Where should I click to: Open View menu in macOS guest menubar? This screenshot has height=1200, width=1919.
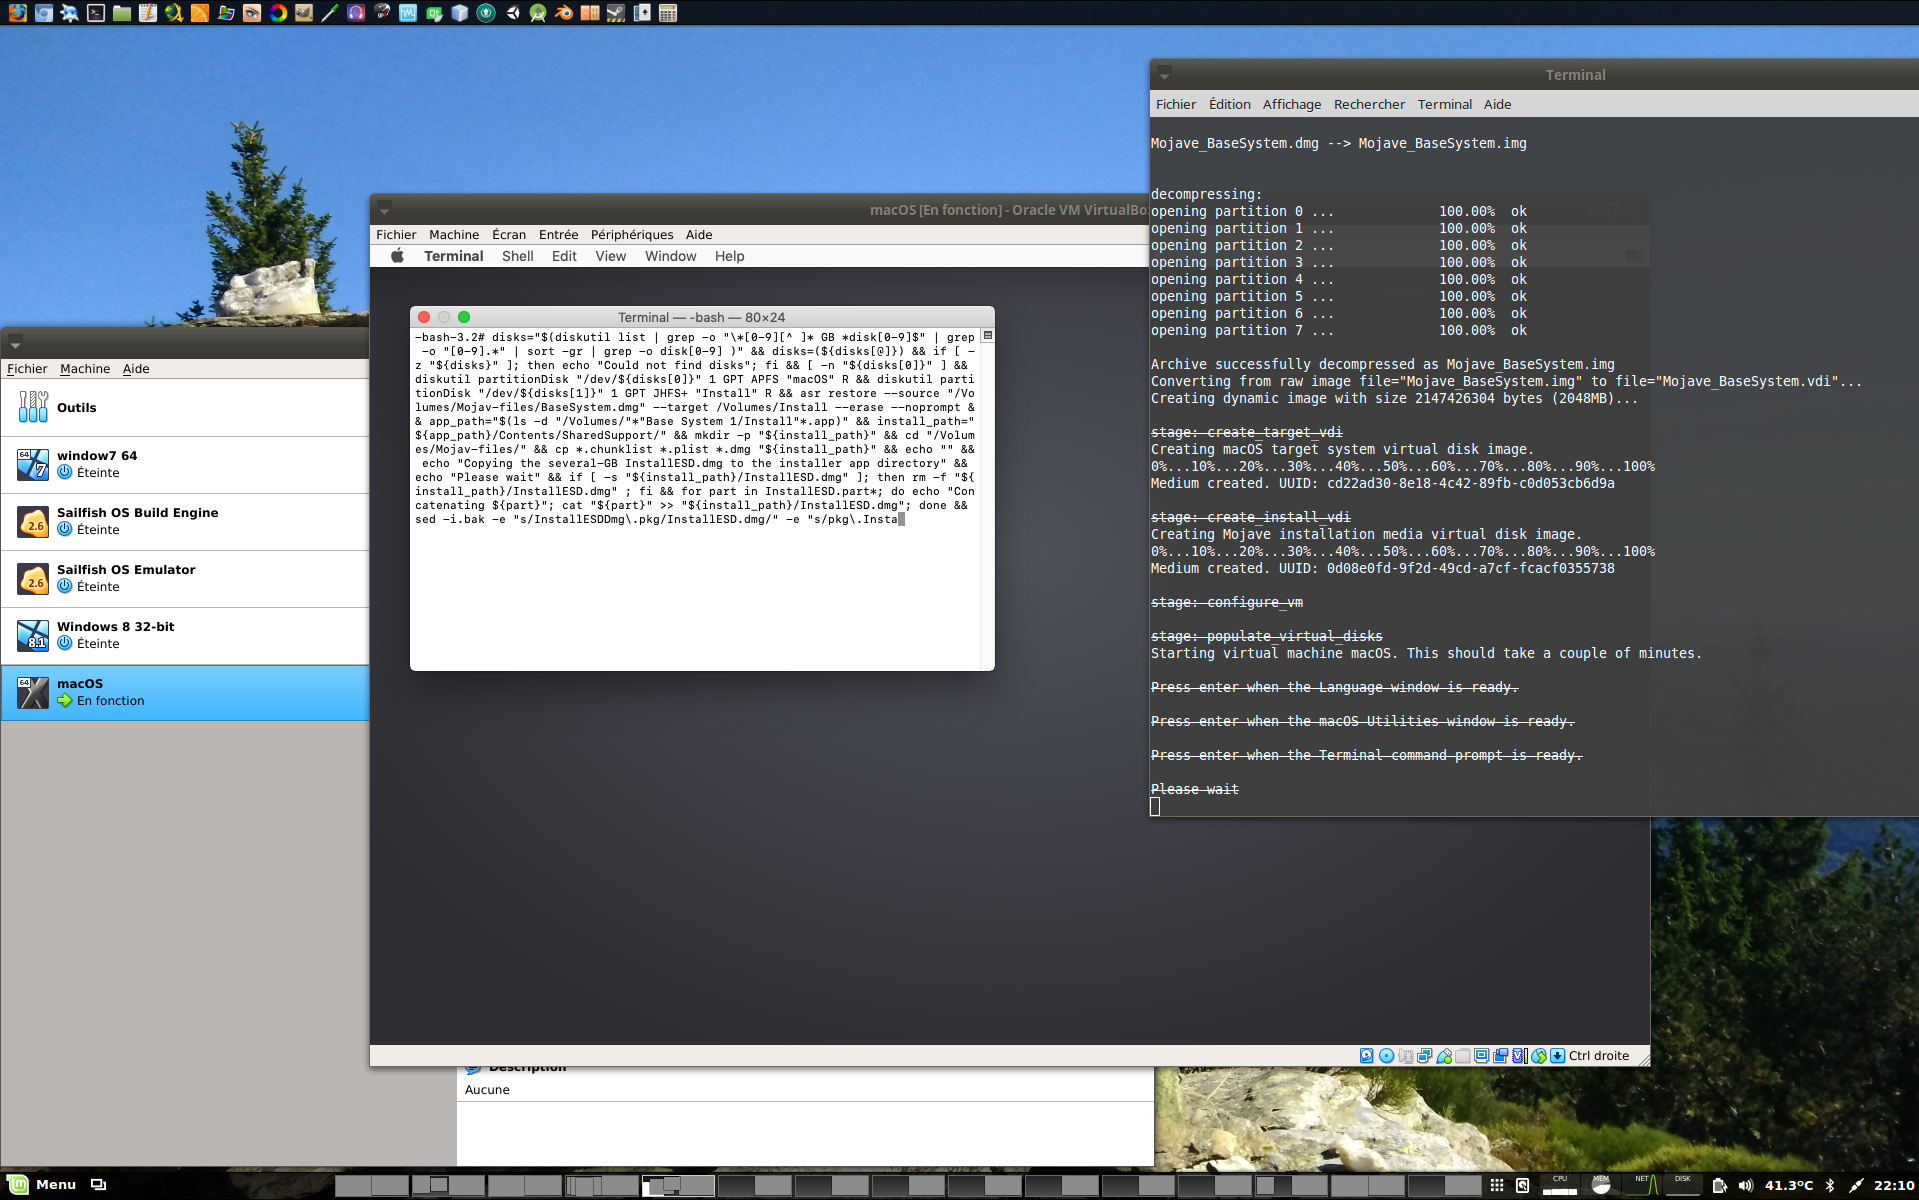[x=611, y=256]
